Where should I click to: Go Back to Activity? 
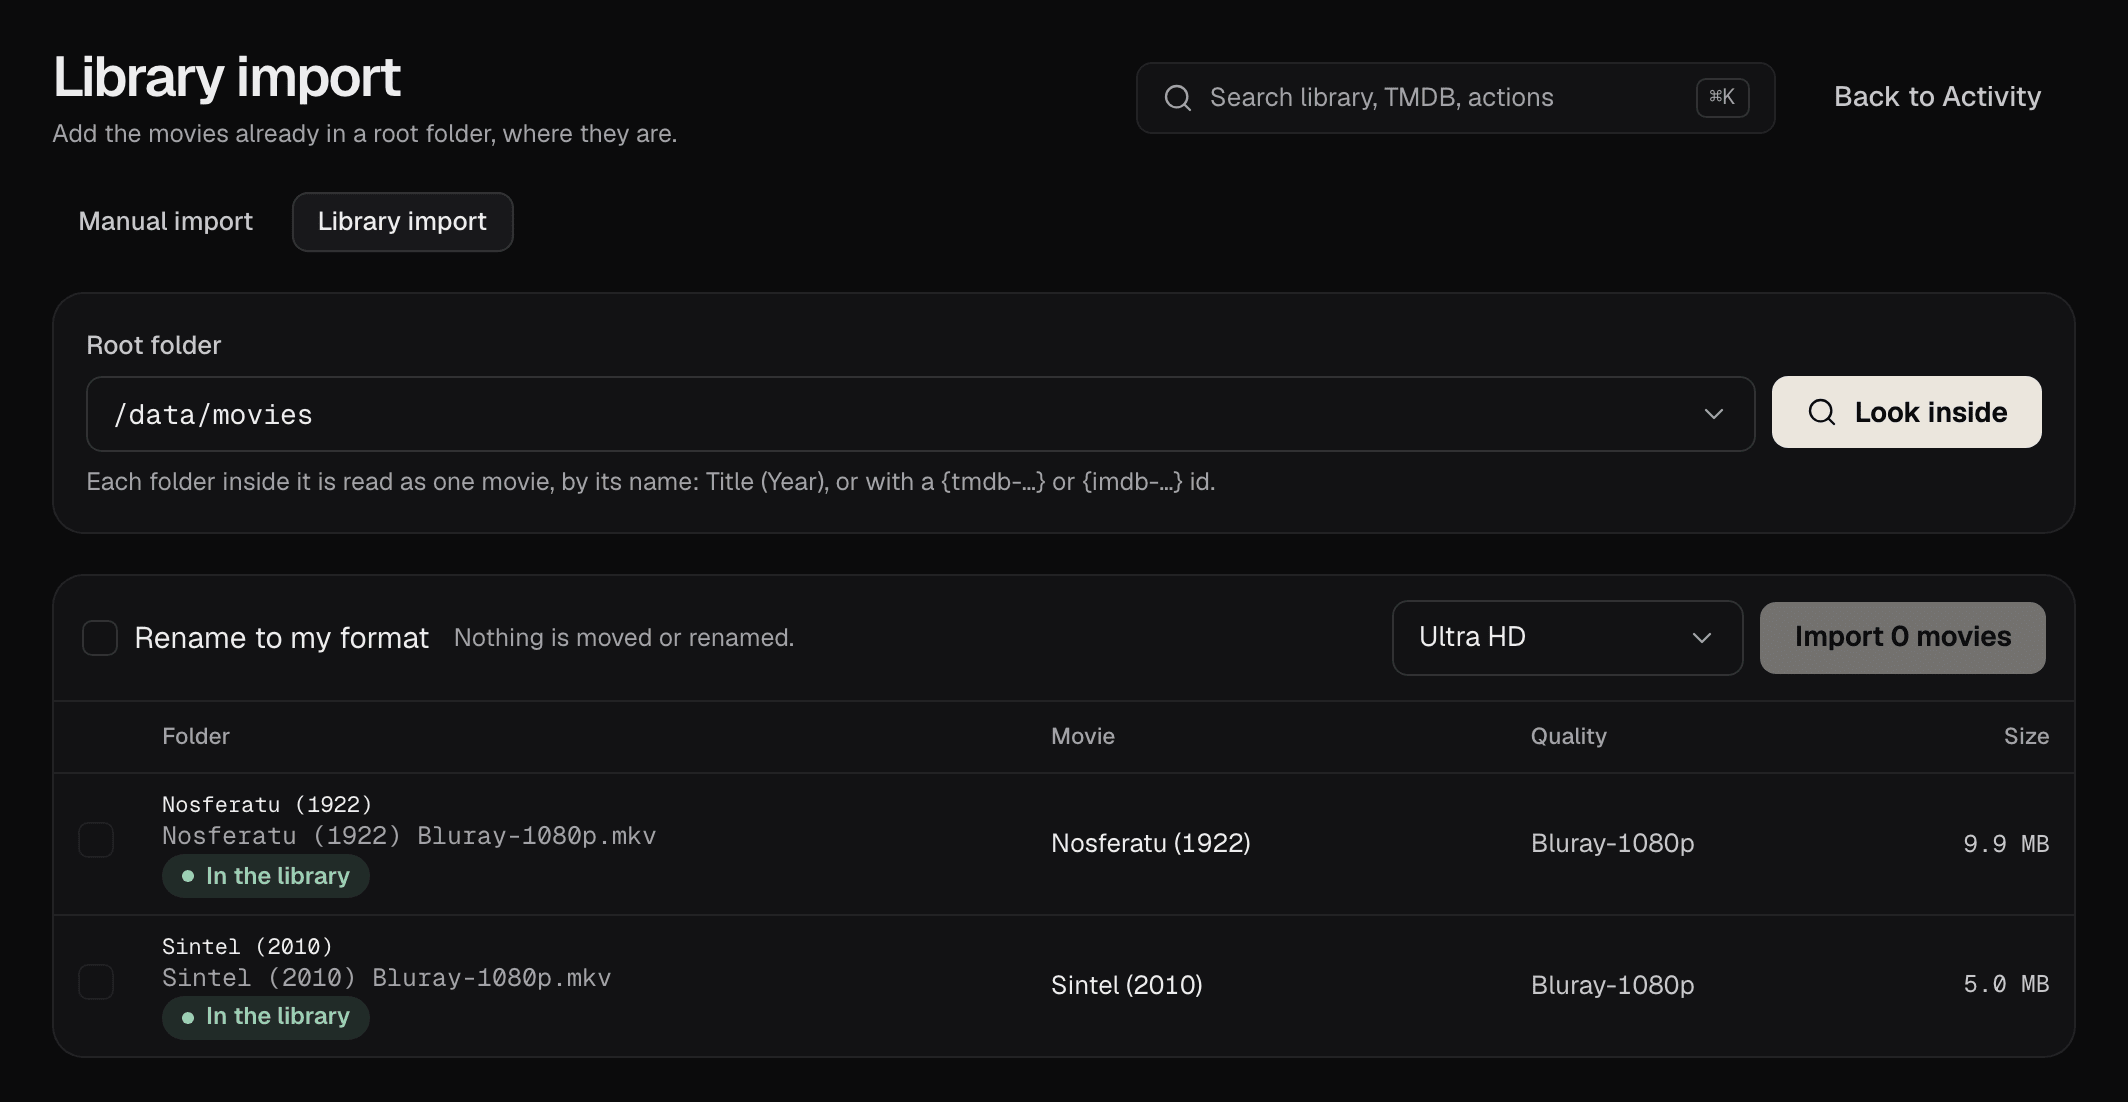(1937, 97)
